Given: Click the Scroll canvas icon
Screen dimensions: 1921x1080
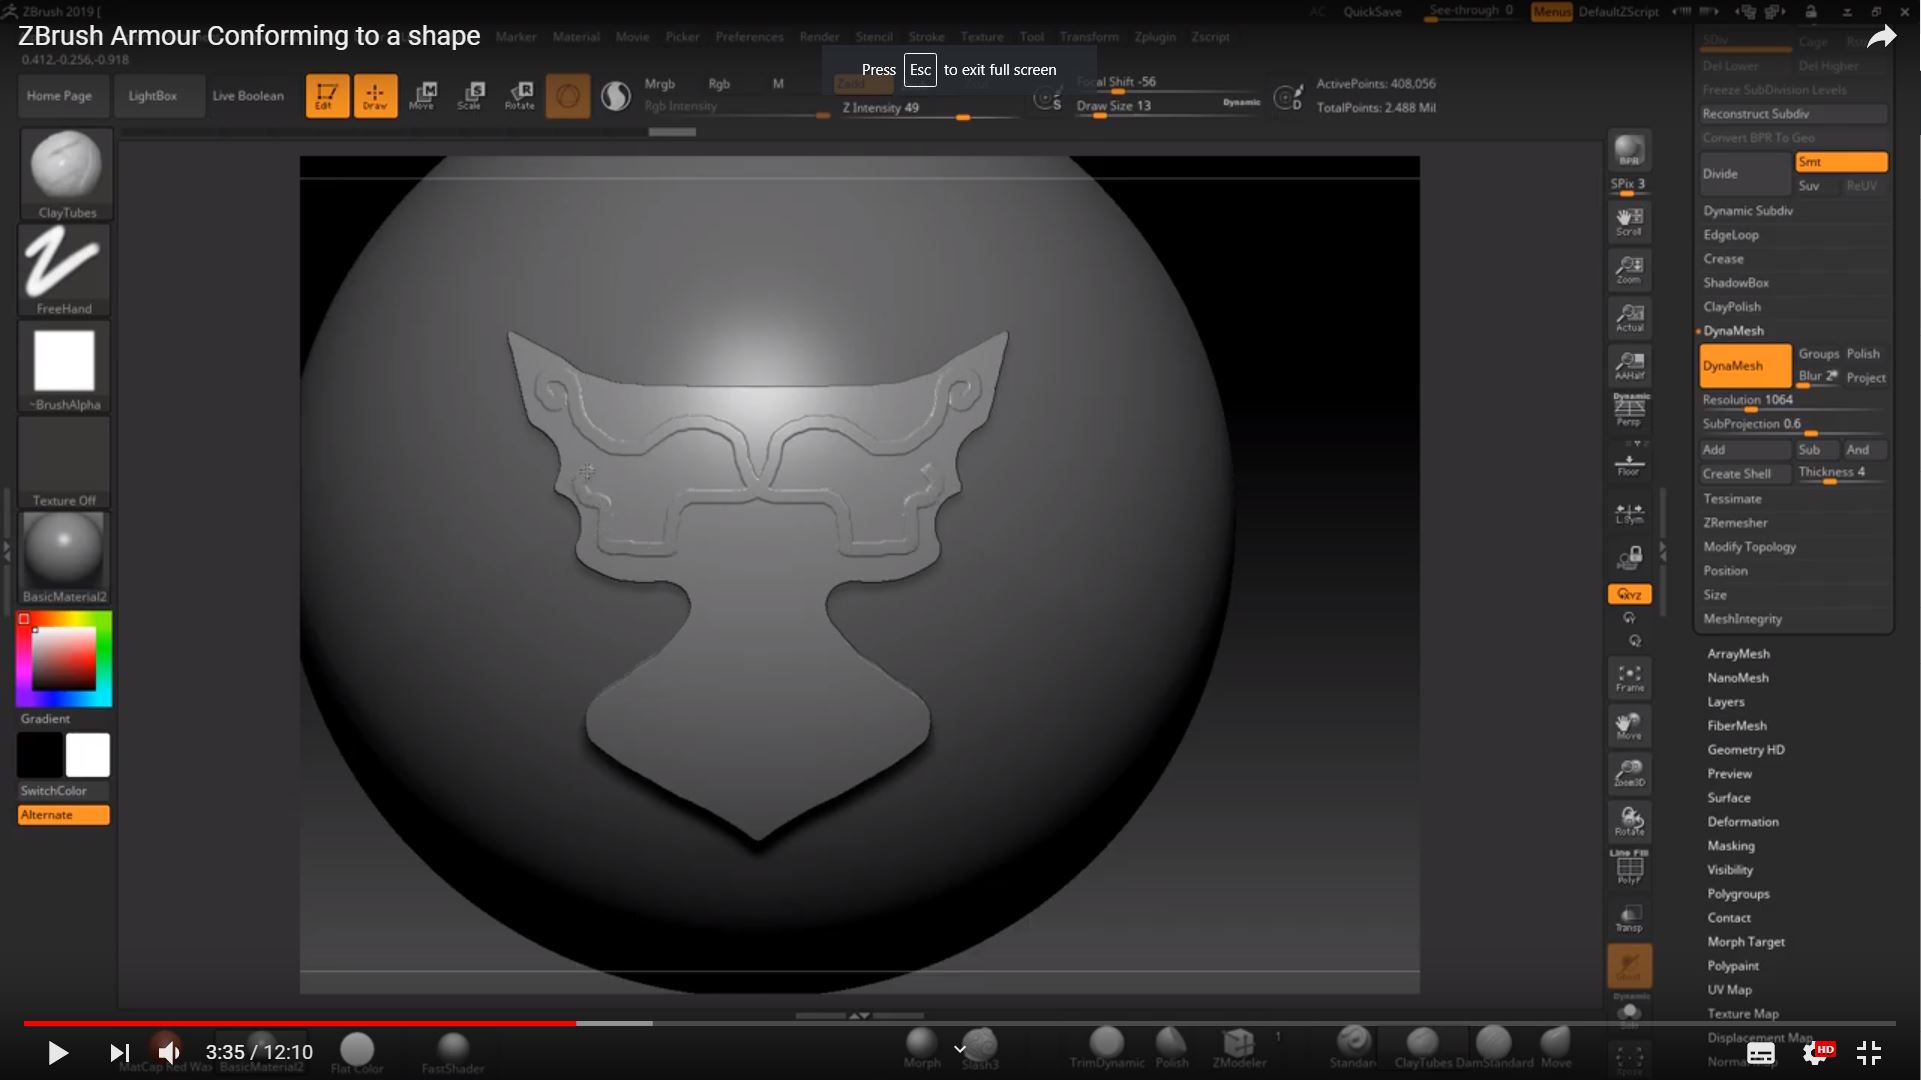Looking at the screenshot, I should (1629, 222).
